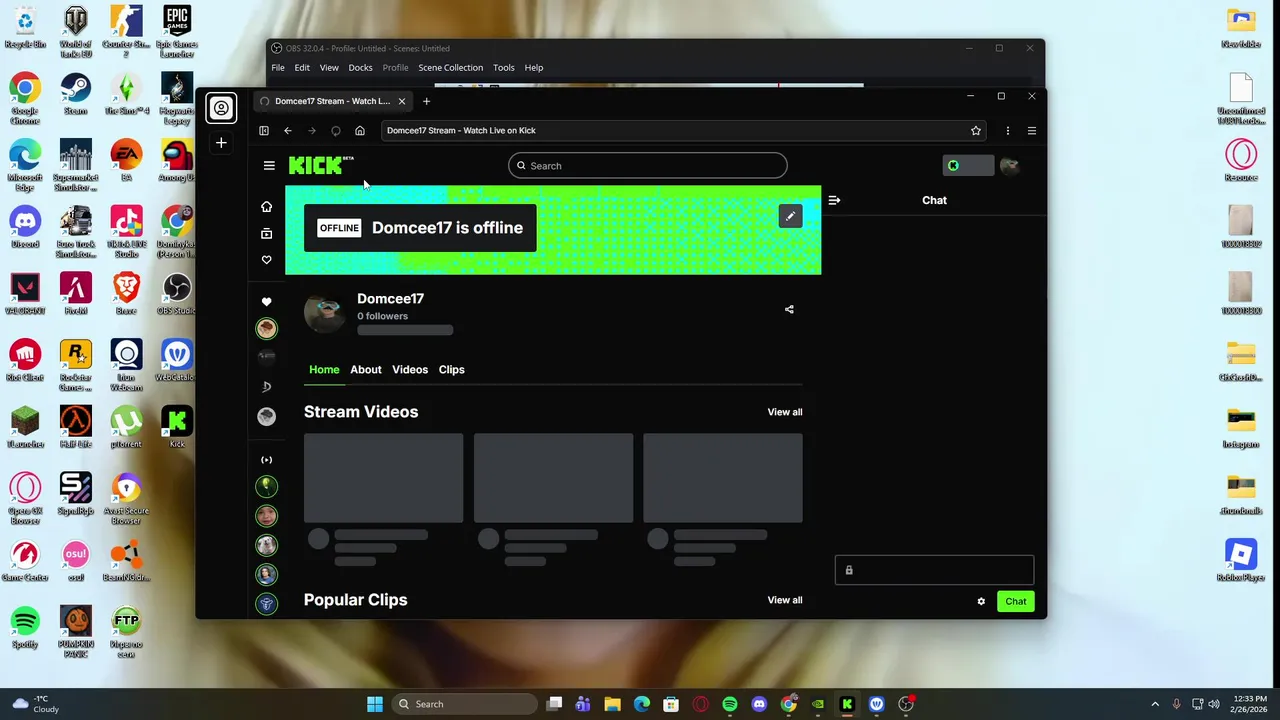The image size is (1280, 720).
Task: Open Tools menu in OBS window
Action: (x=504, y=68)
